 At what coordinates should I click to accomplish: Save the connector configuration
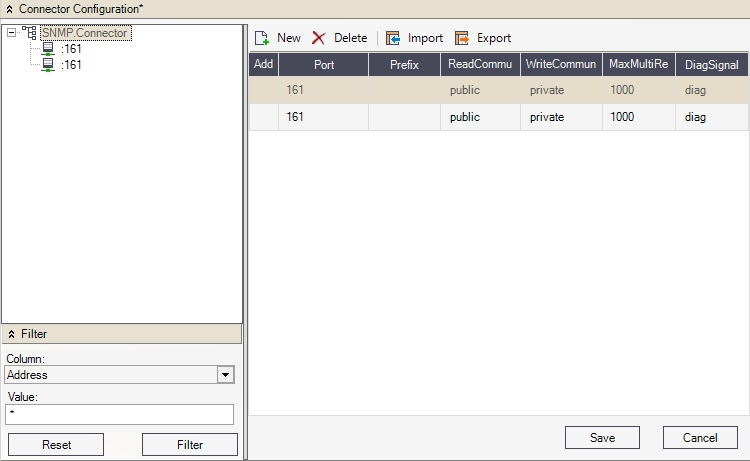(x=602, y=438)
